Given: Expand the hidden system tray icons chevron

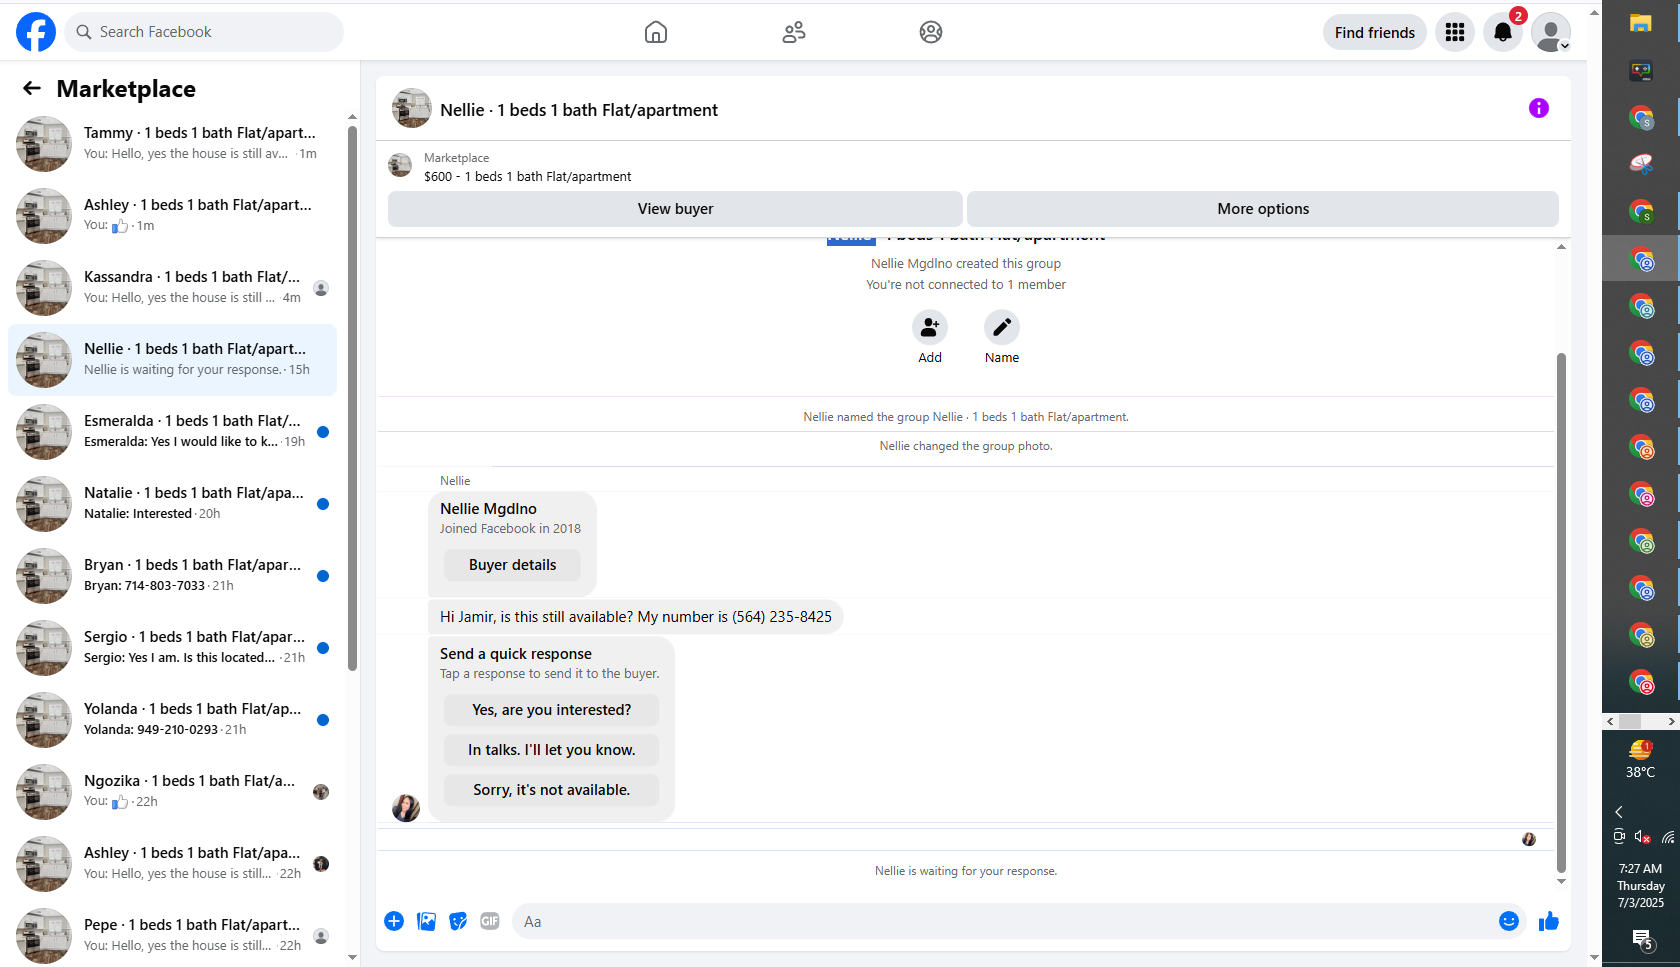Looking at the screenshot, I should tap(1619, 812).
